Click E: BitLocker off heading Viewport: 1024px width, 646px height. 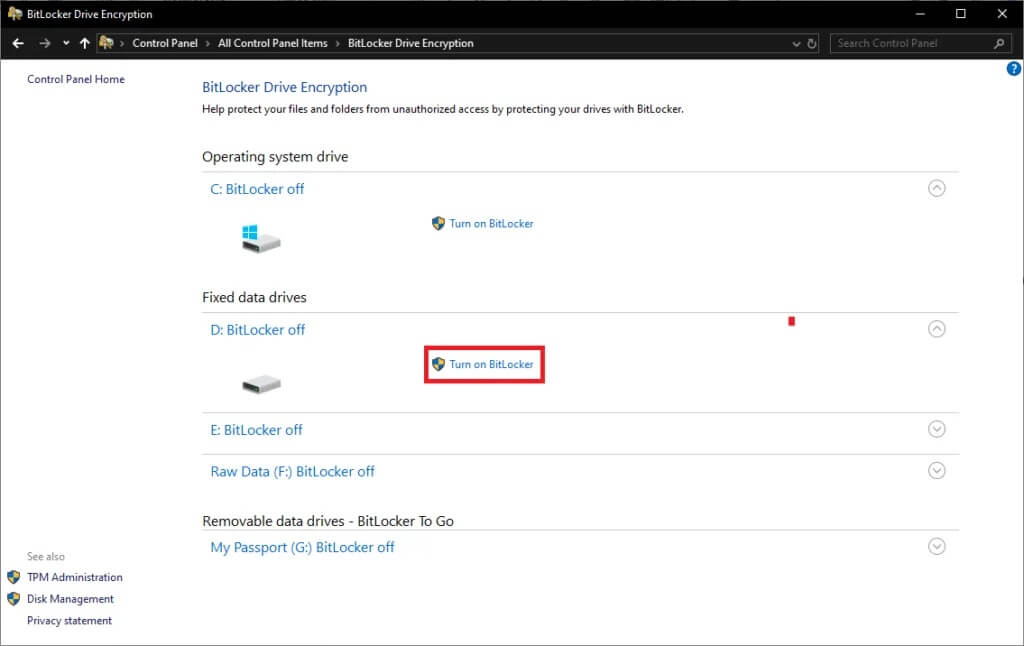pyautogui.click(x=256, y=430)
